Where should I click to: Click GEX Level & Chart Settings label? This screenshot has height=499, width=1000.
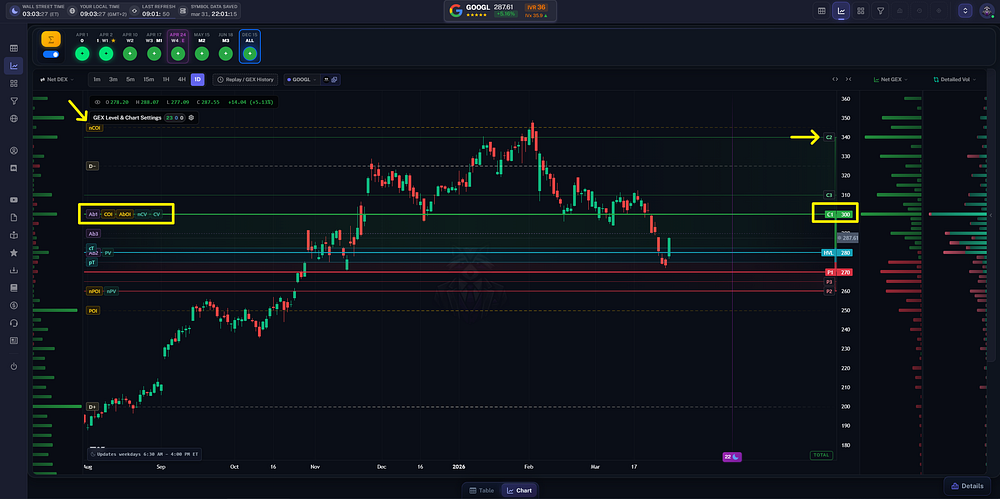[127, 117]
